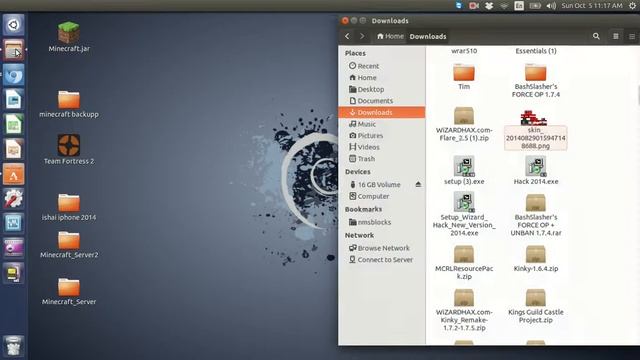The image size is (640, 360).
Task: Open the clock Sun Oct 5 11:17 AM
Action: [x=592, y=6]
